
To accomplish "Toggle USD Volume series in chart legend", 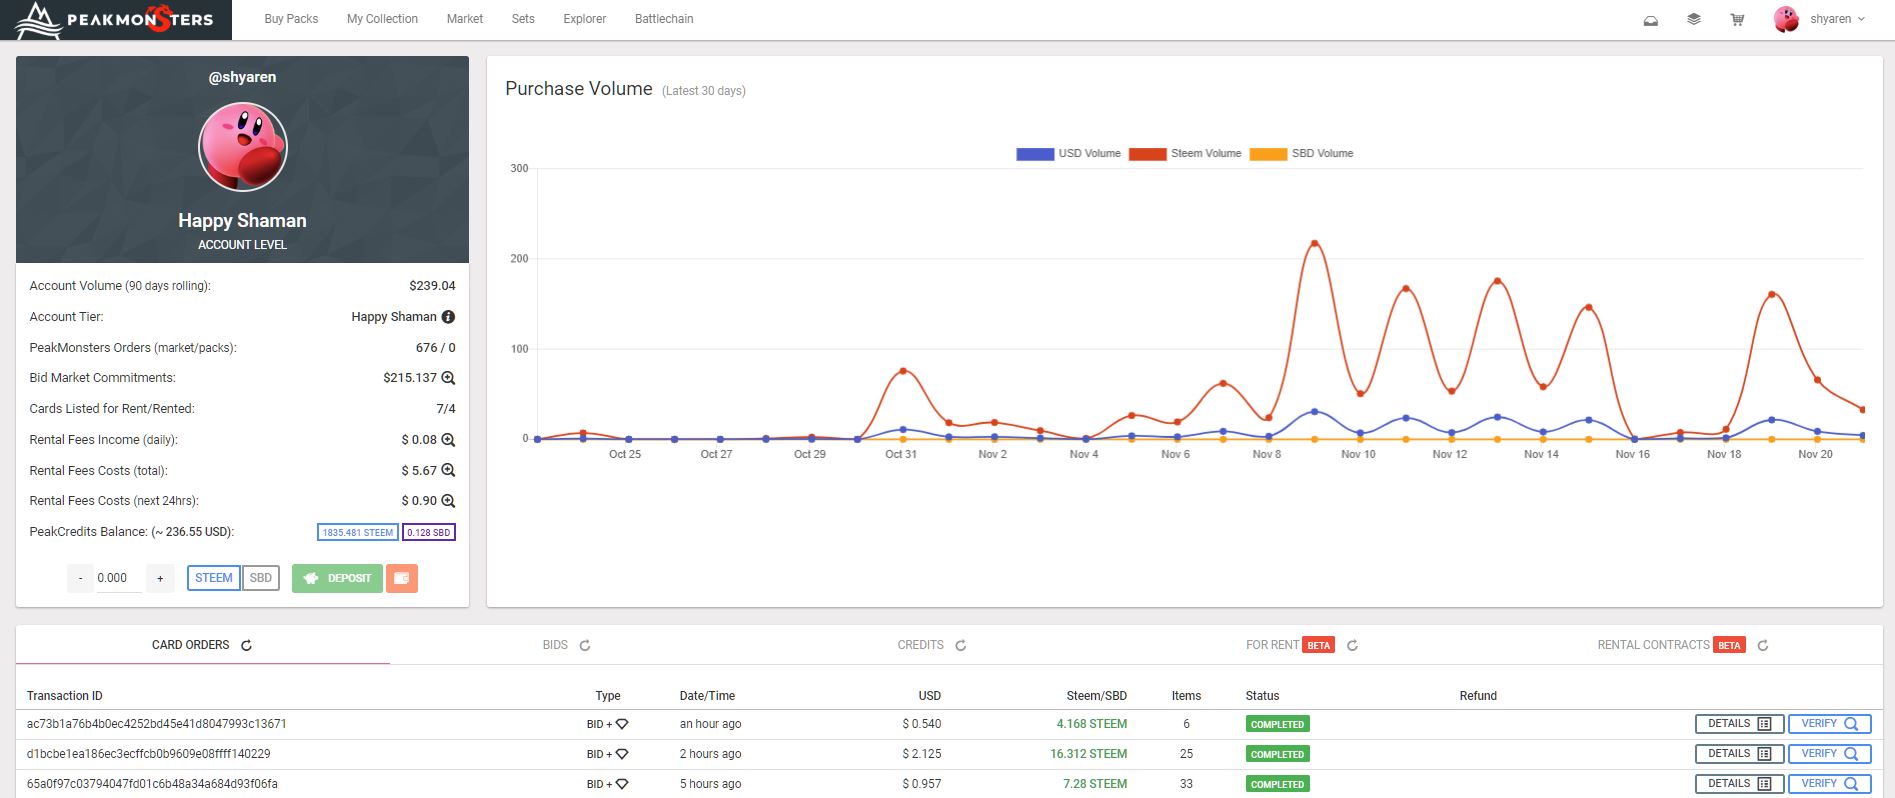I will tap(1035, 154).
